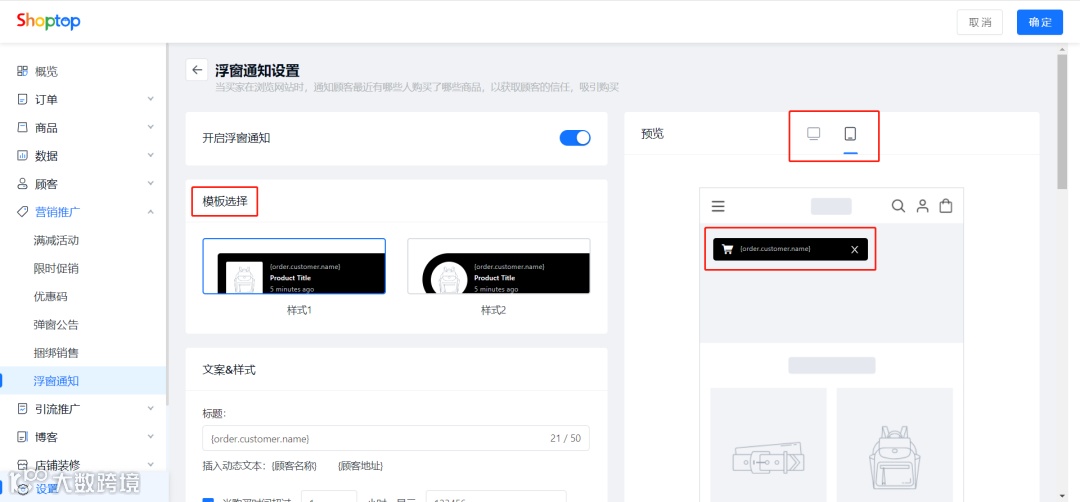Screen dimensions: 1080x502
Task: Insert {顾客地址} dynamic text
Action: (360, 466)
